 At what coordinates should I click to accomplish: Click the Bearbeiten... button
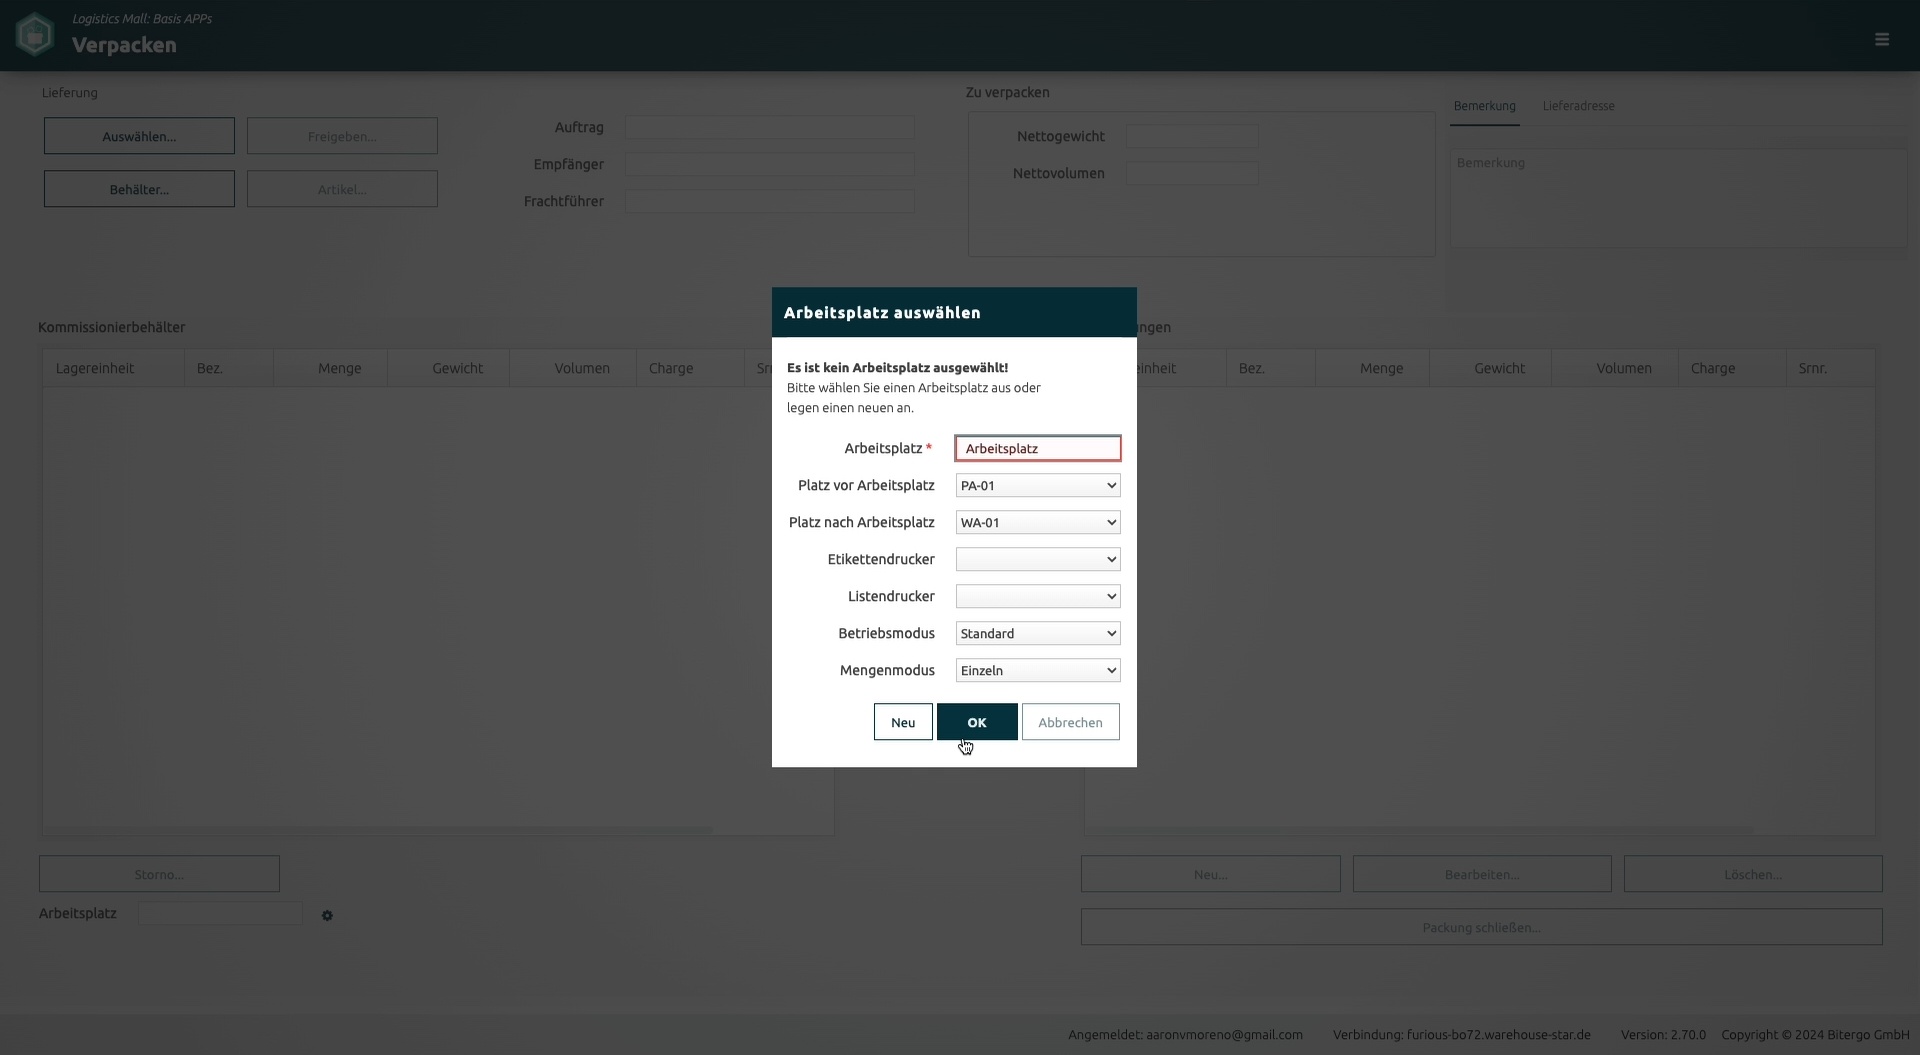(x=1482, y=874)
